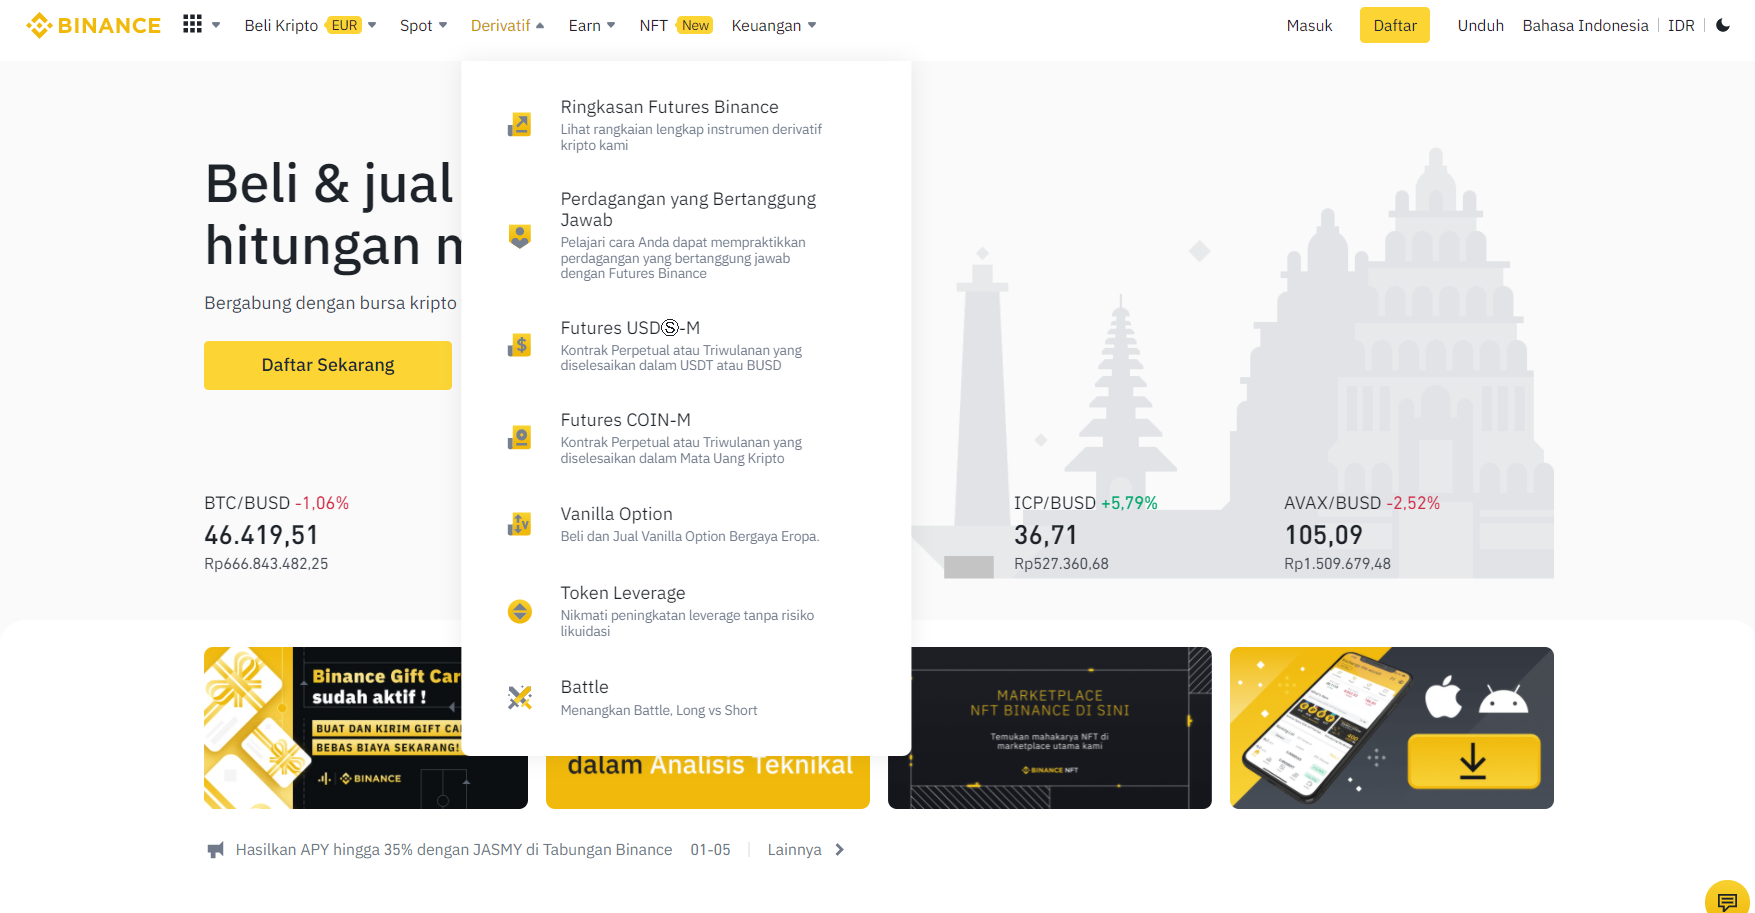Open the Keuangan dropdown menu
Image resolution: width=1755 pixels, height=913 pixels.
[x=774, y=25]
